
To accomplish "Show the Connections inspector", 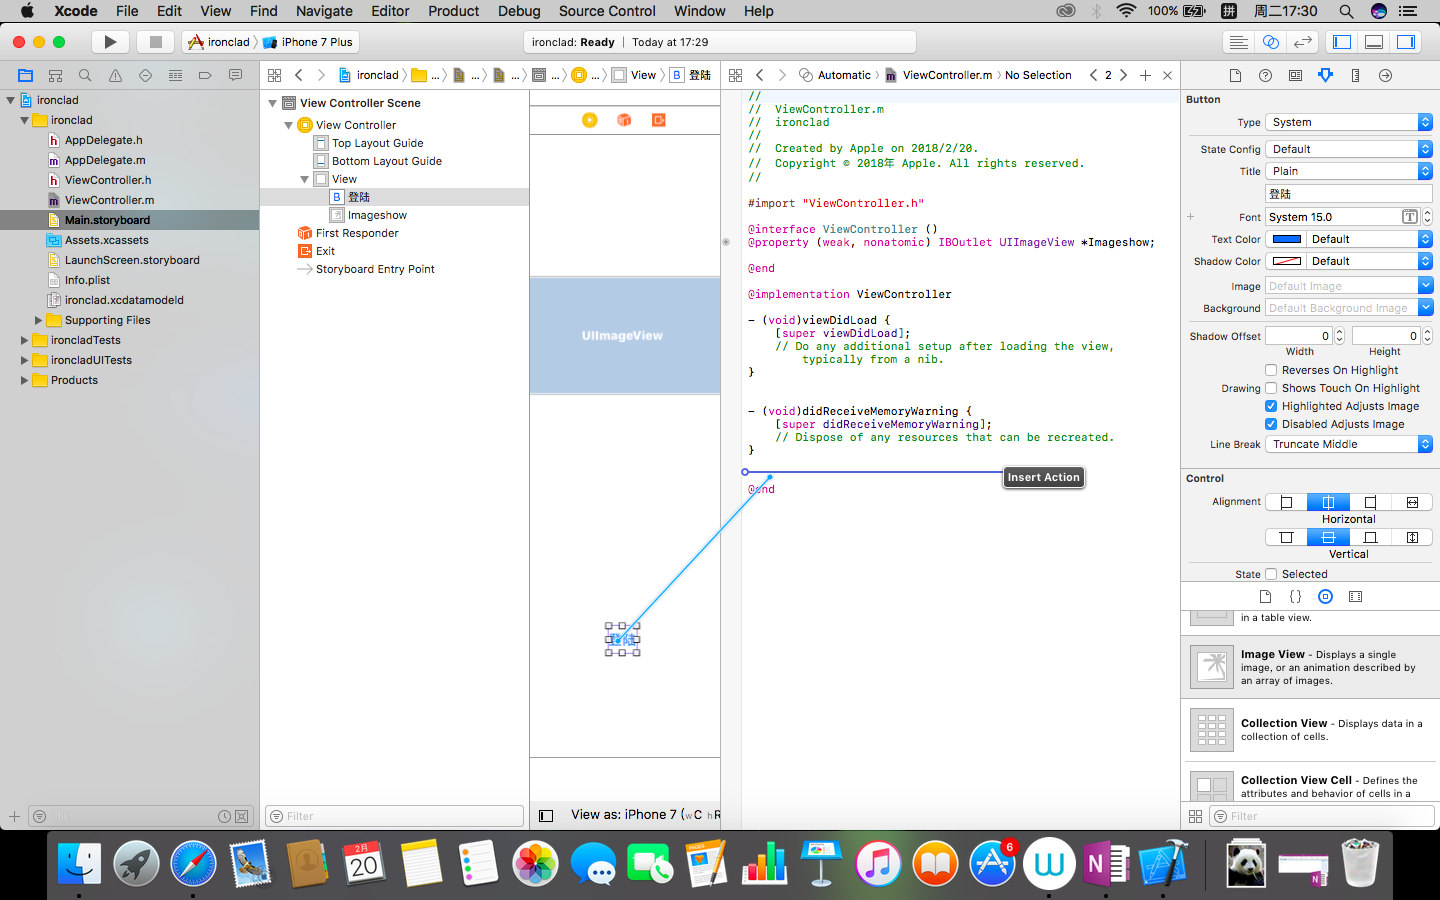I will click(1385, 75).
